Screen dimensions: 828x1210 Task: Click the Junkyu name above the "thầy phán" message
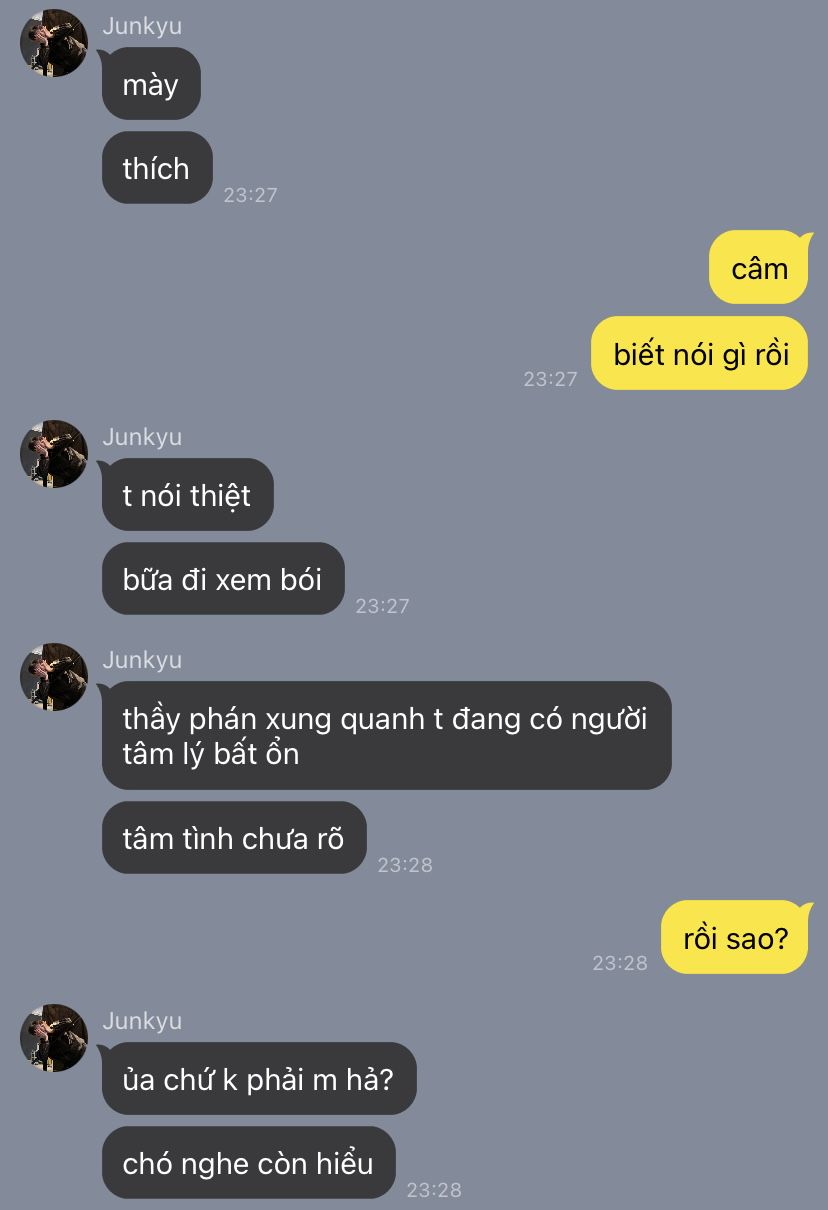tap(142, 660)
